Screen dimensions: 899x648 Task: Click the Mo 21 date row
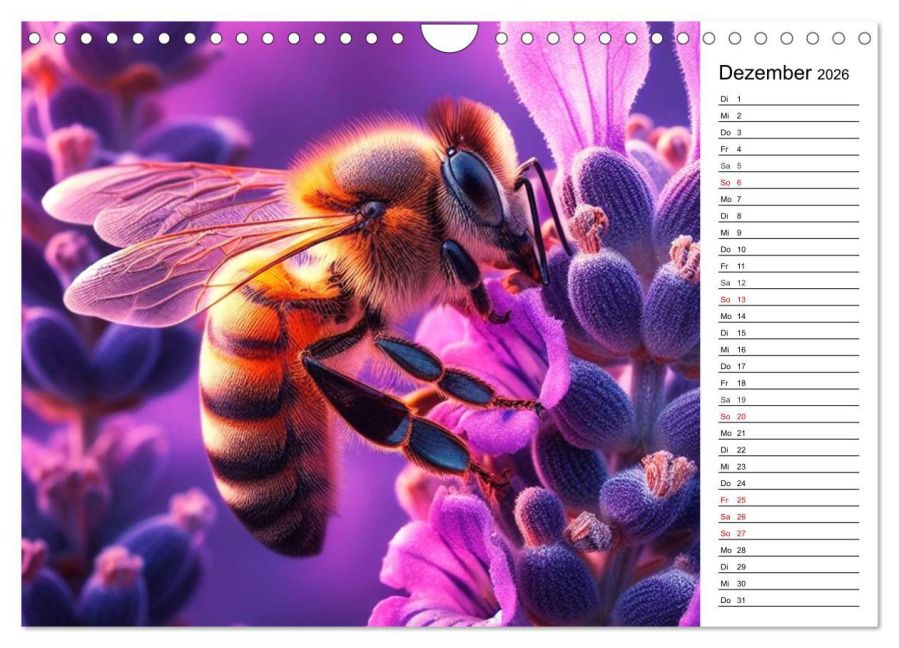(x=788, y=433)
